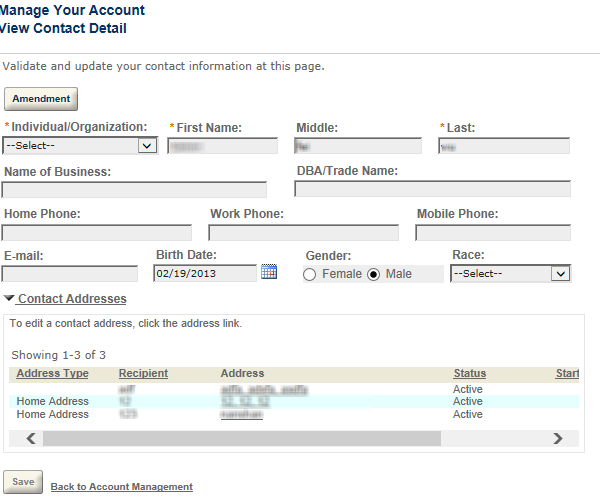Collapse the Contact Addresses section

[x=66, y=299]
